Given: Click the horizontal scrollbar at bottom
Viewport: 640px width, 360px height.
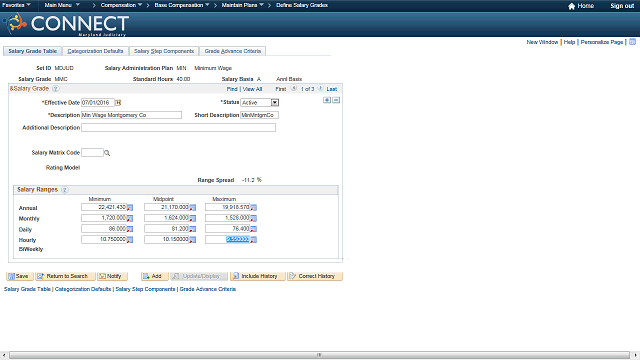Looking at the screenshot, I should pyautogui.click(x=319, y=355).
